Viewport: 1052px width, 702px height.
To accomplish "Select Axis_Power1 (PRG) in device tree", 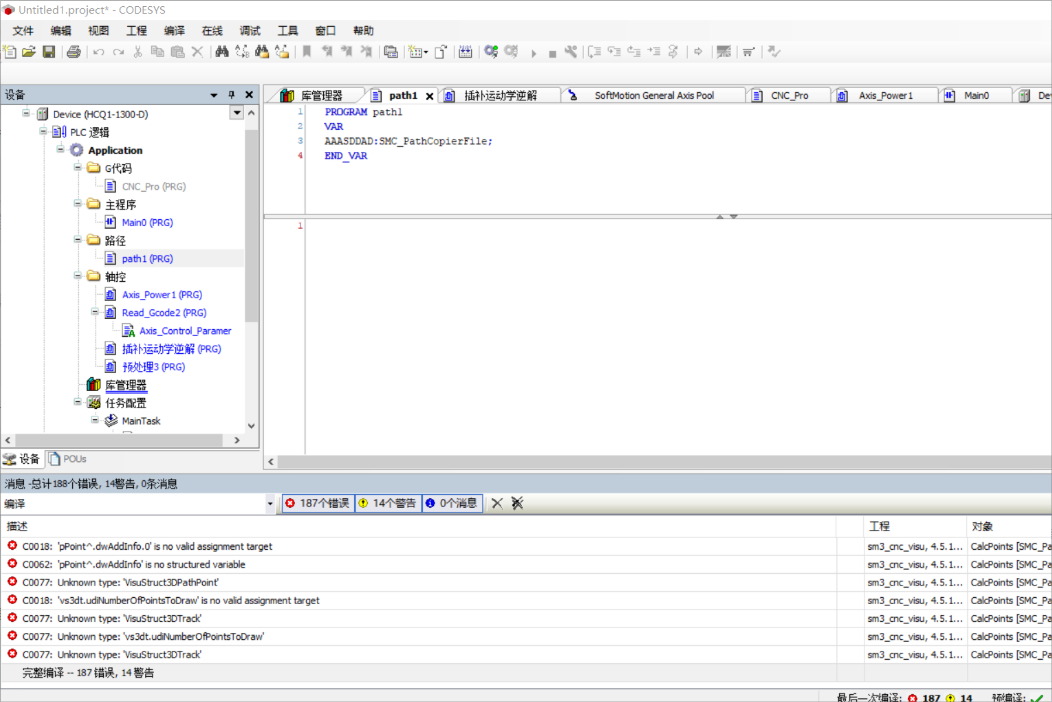I will (x=161, y=295).
